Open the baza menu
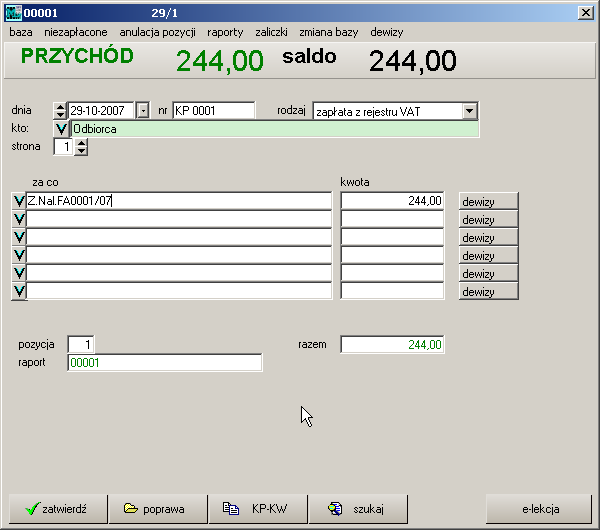Image resolution: width=600 pixels, height=530 pixels. (x=21, y=32)
